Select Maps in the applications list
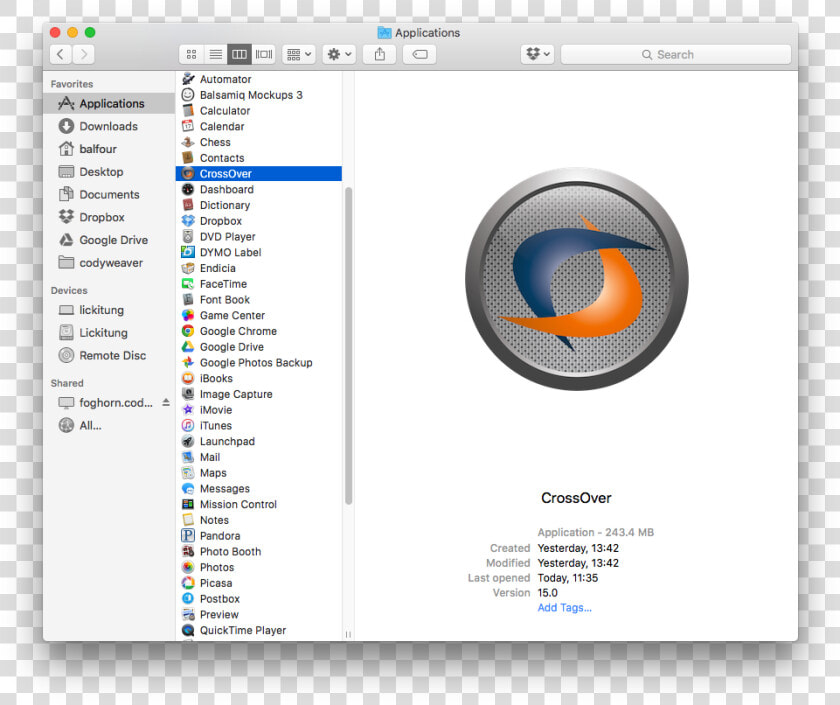The width and height of the screenshot is (840, 705). (x=259, y=473)
